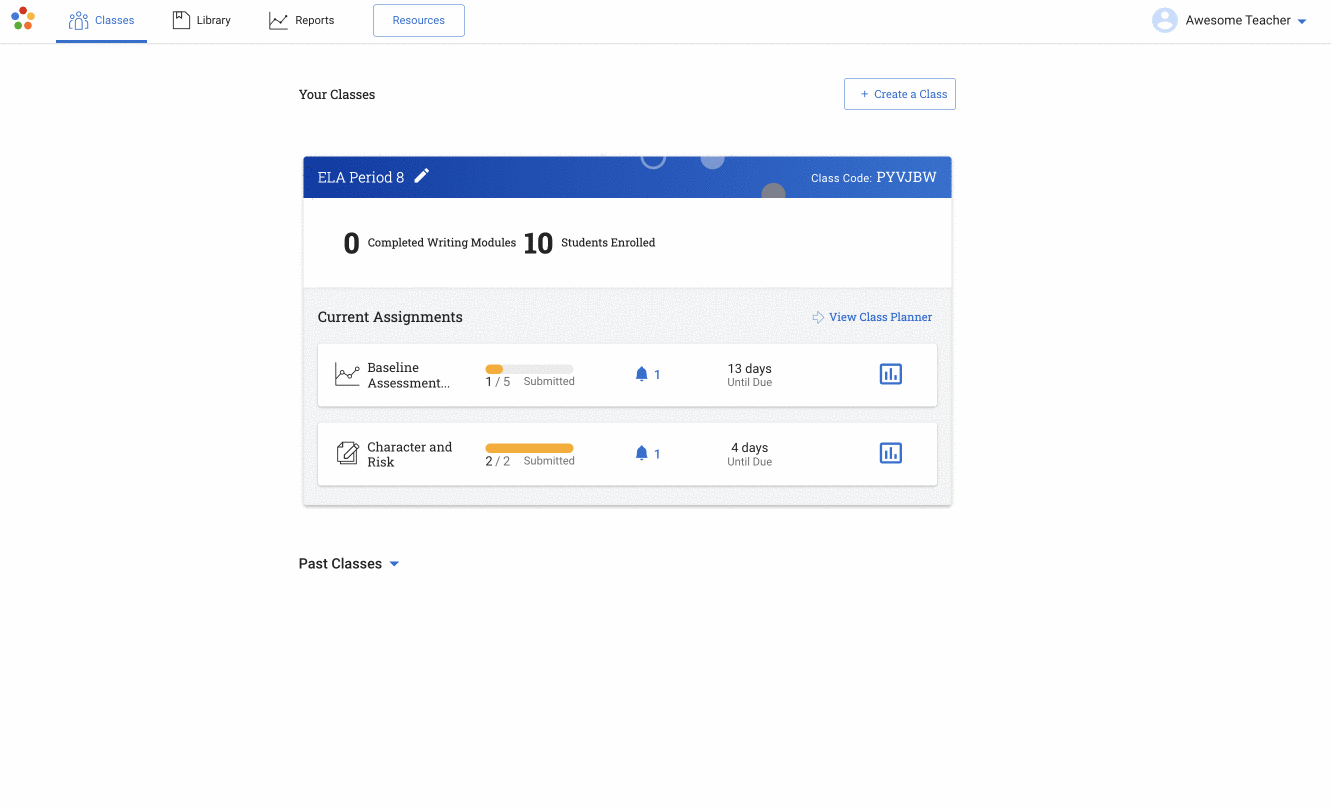Select the Classes tab

tap(102, 20)
